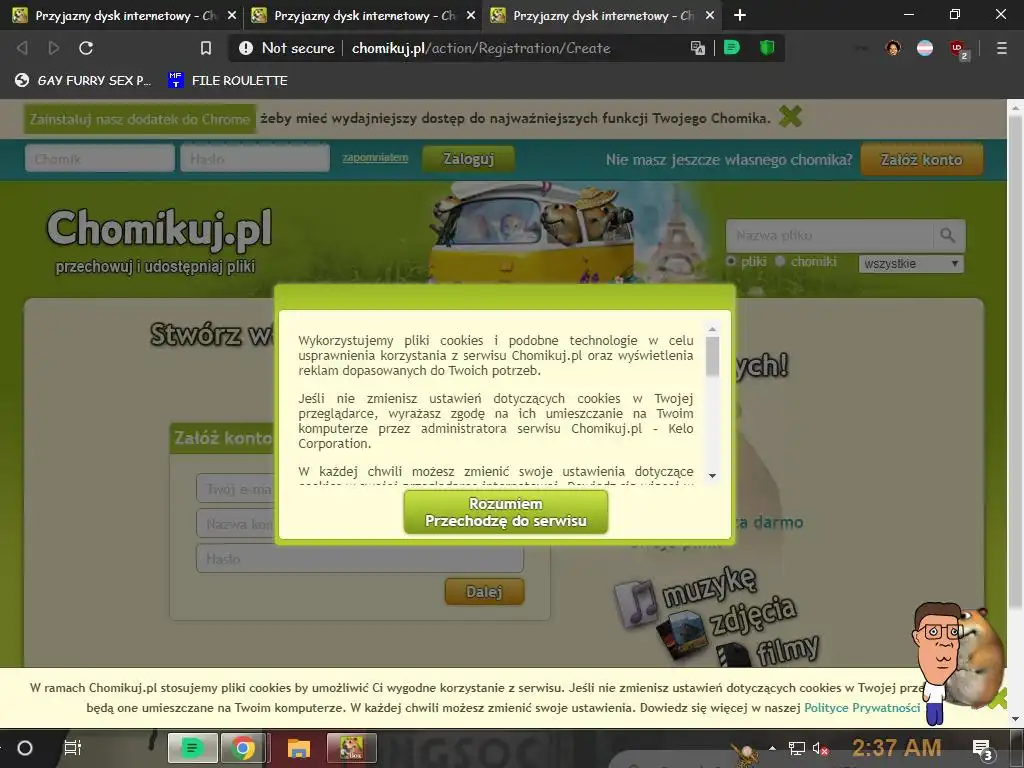Dismiss the Chrome add-on banner with green X
The image size is (1024, 768).
(790, 116)
